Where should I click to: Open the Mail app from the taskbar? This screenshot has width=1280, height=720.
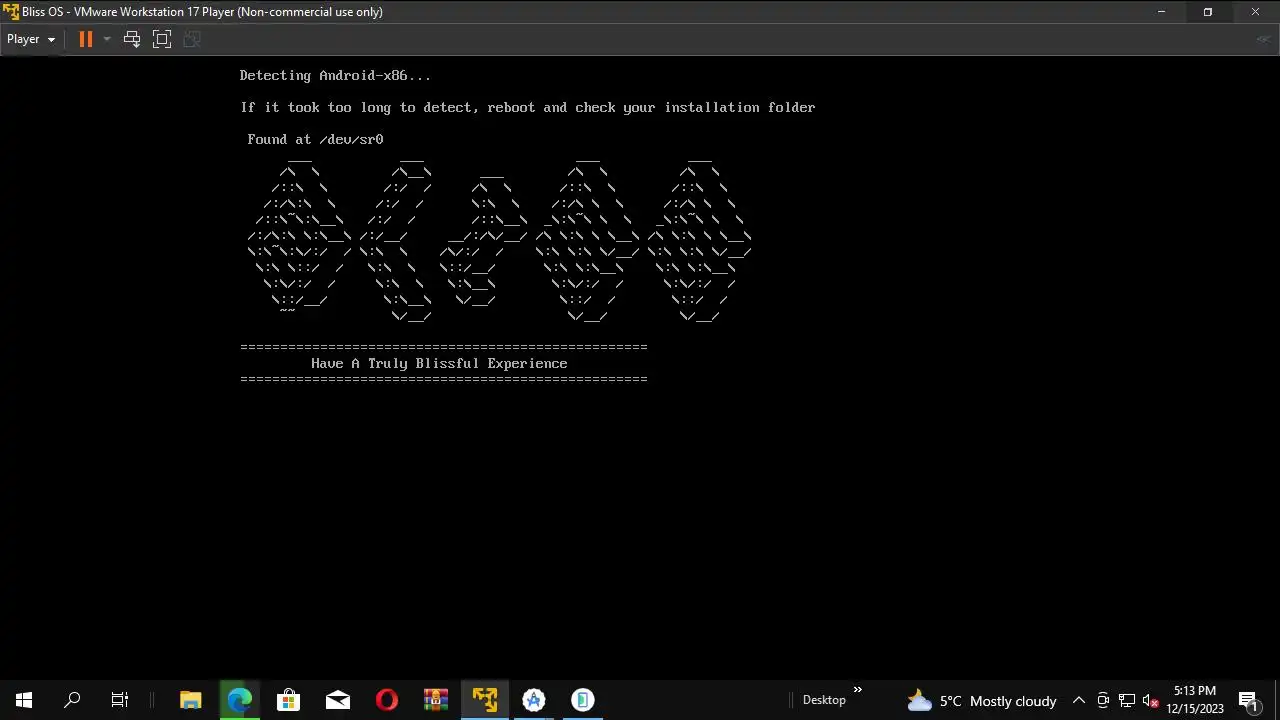coord(337,700)
